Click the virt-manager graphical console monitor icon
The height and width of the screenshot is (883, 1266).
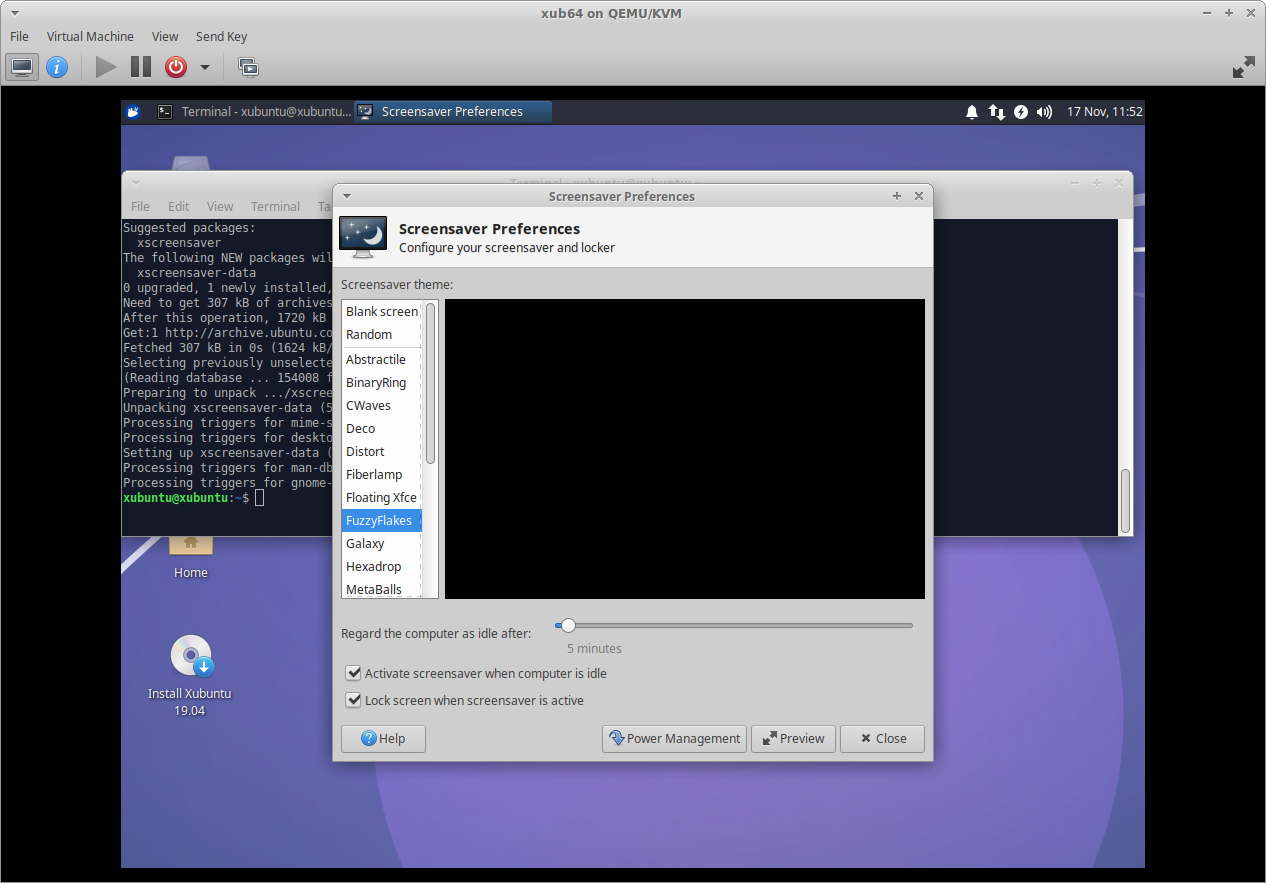pos(22,67)
